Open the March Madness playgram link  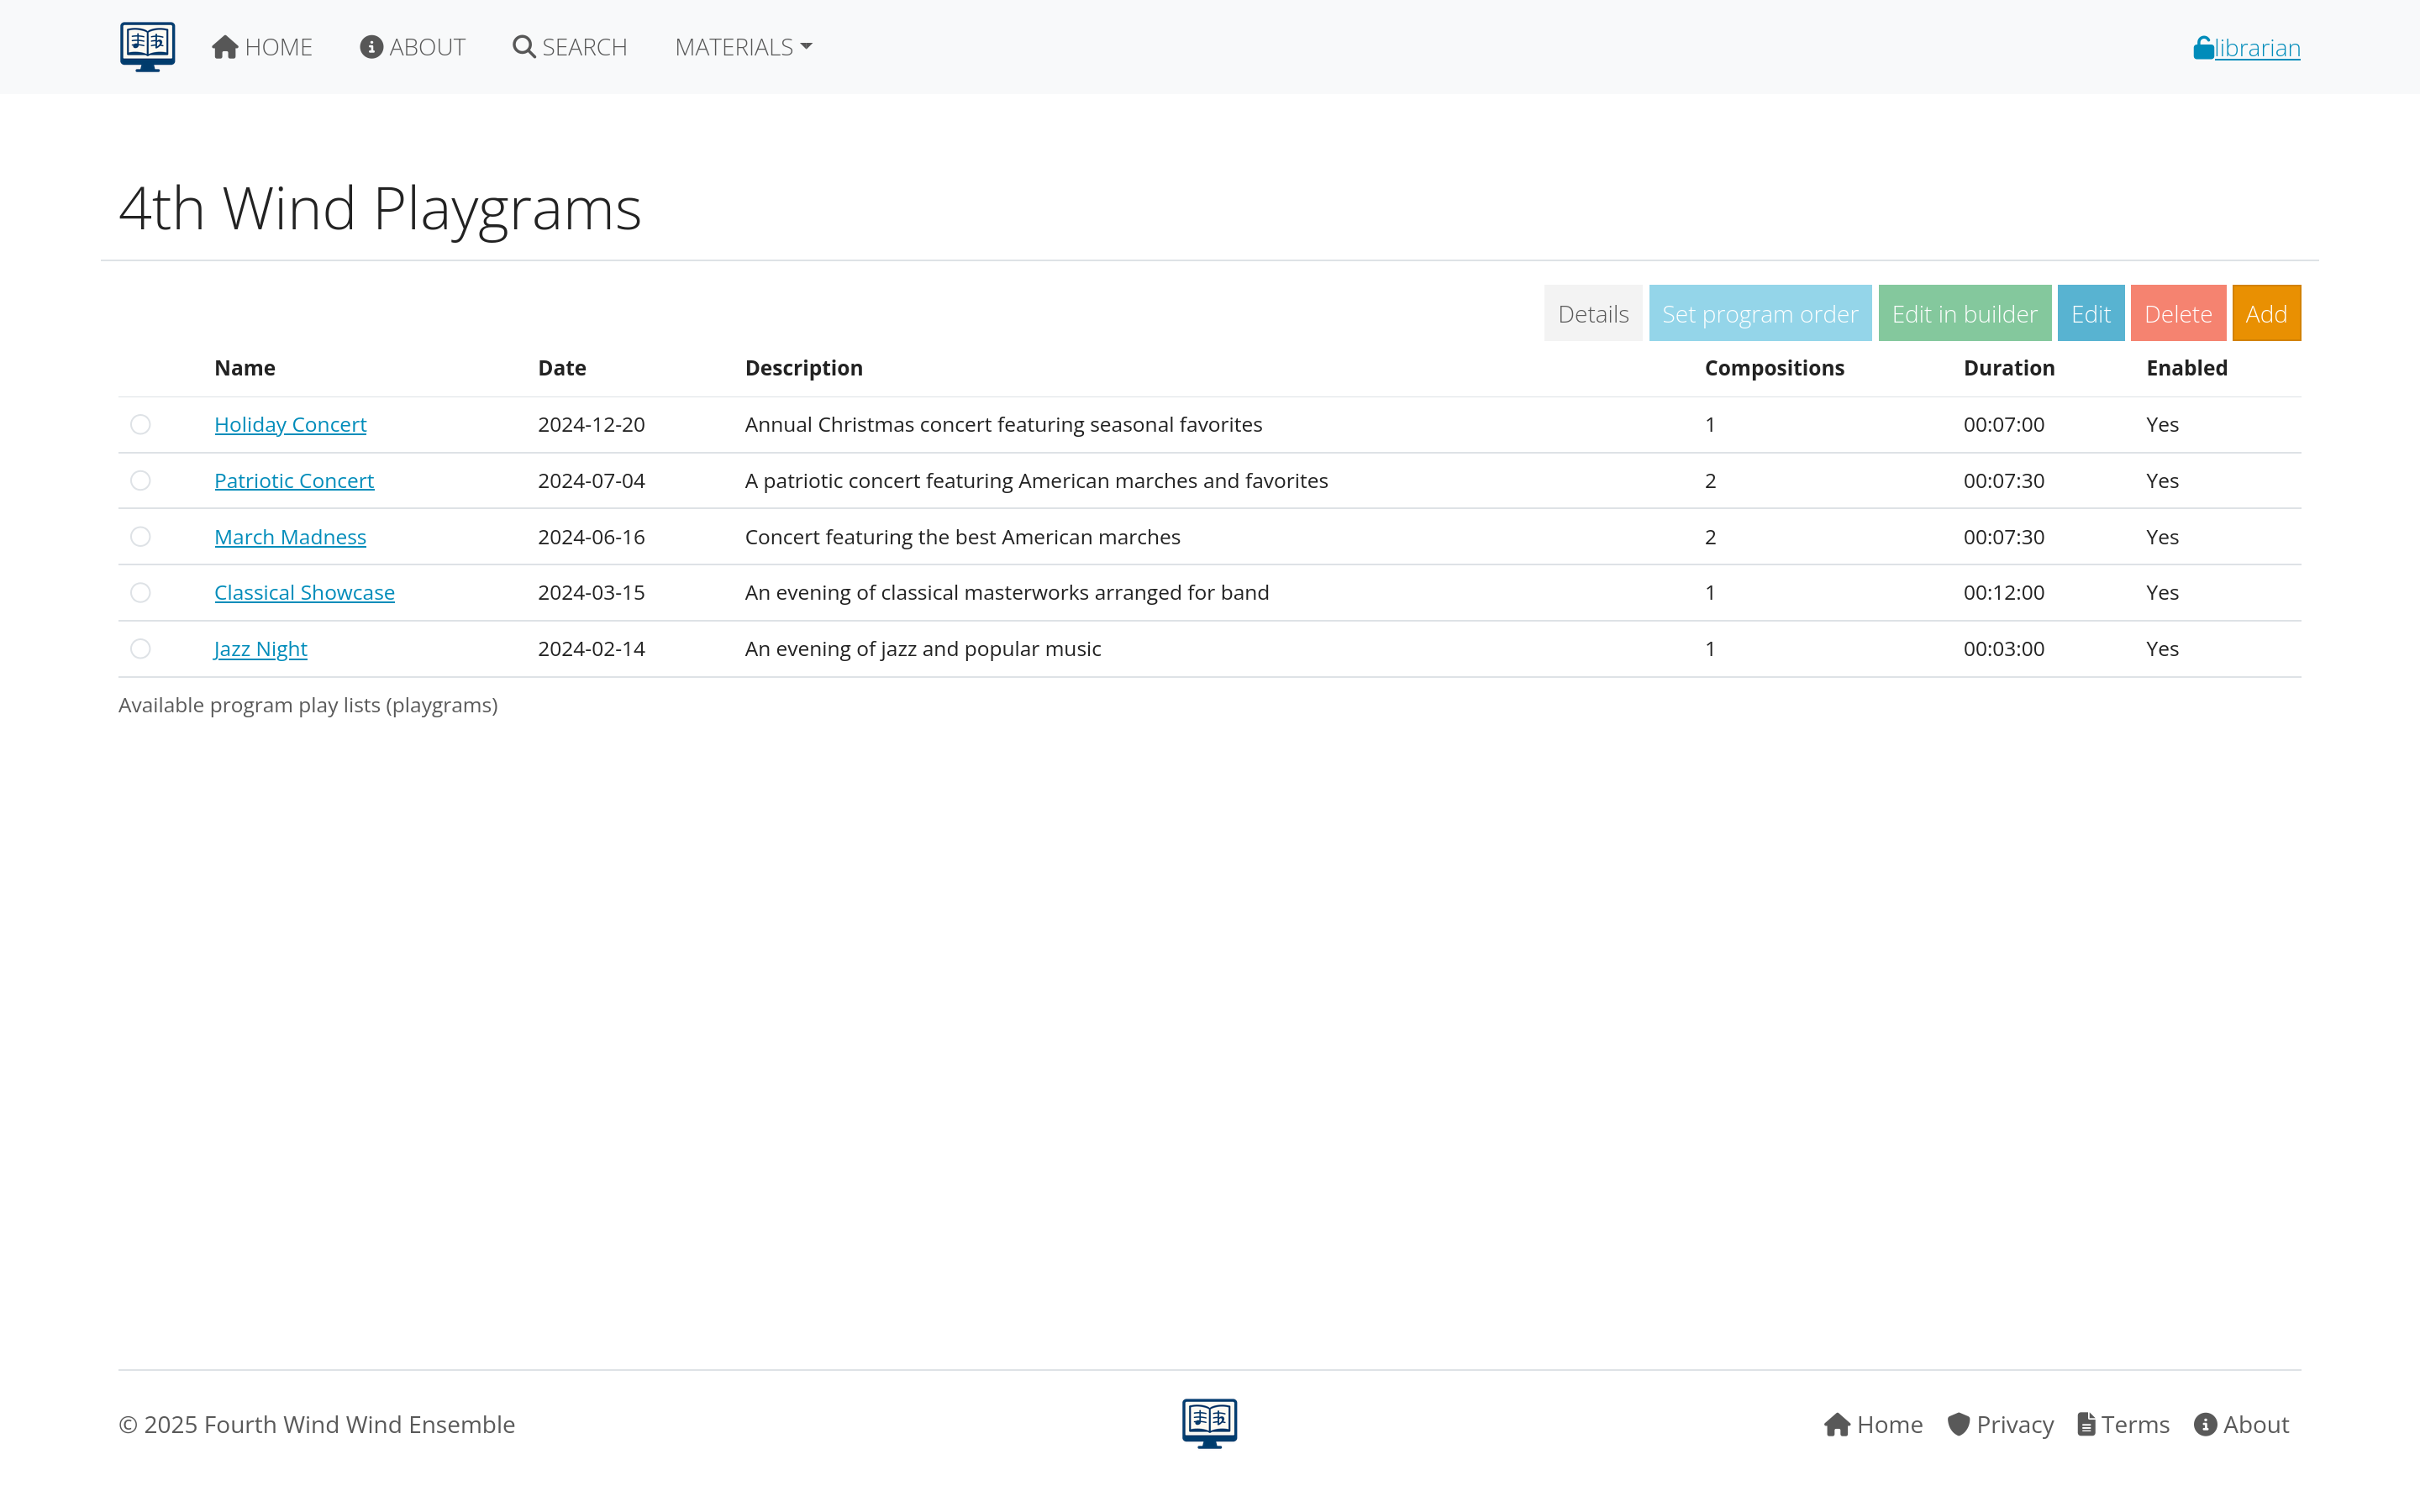(290, 536)
